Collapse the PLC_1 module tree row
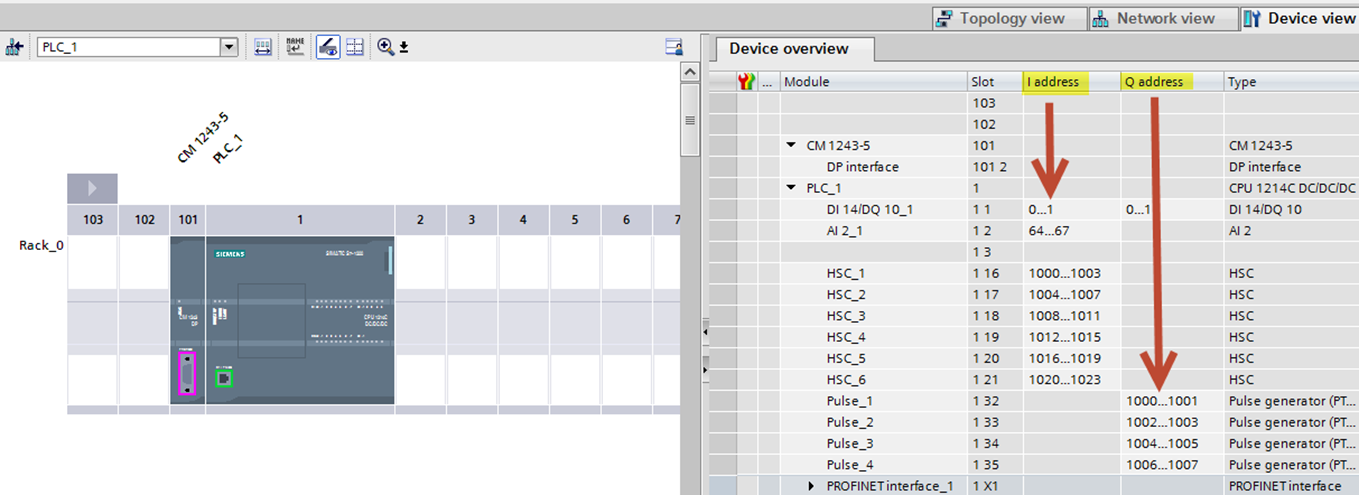Image resolution: width=1359 pixels, height=495 pixels. pos(791,188)
